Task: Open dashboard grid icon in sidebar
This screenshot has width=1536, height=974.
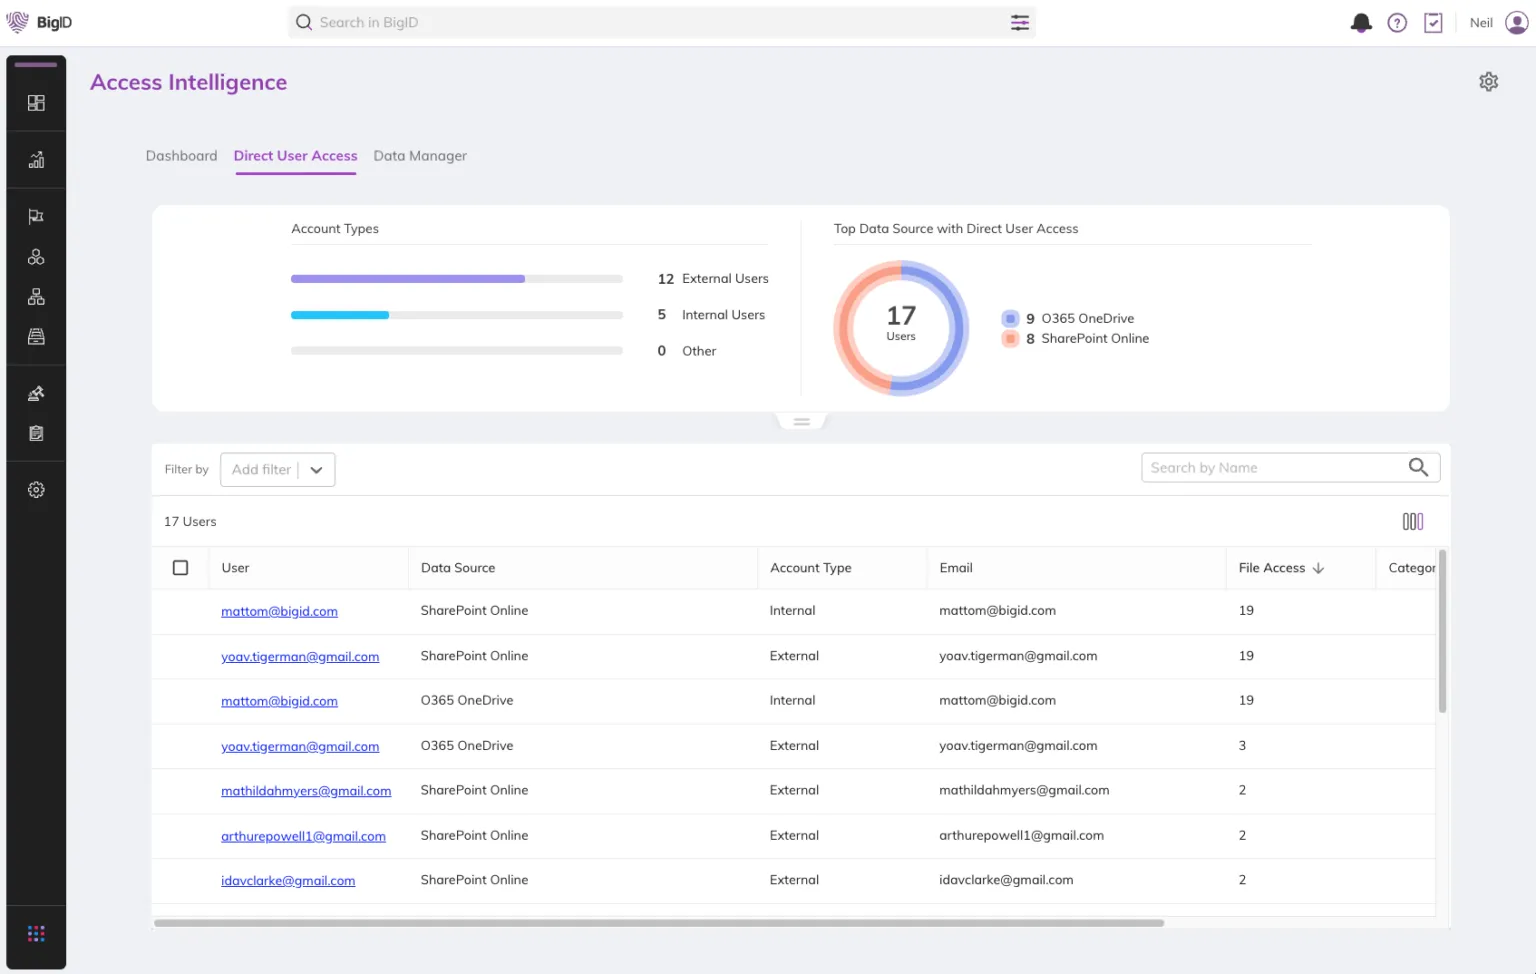Action: click(36, 103)
